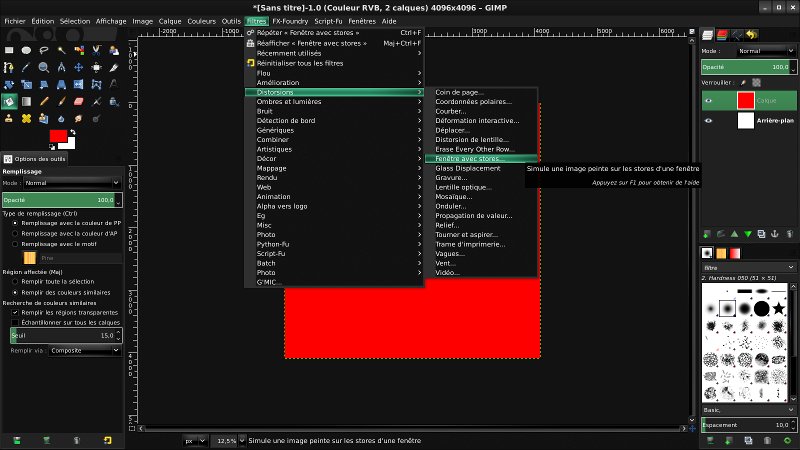This screenshot has height=450, width=800.
Task: Select the Scissors Select tool
Action: click(x=96, y=50)
